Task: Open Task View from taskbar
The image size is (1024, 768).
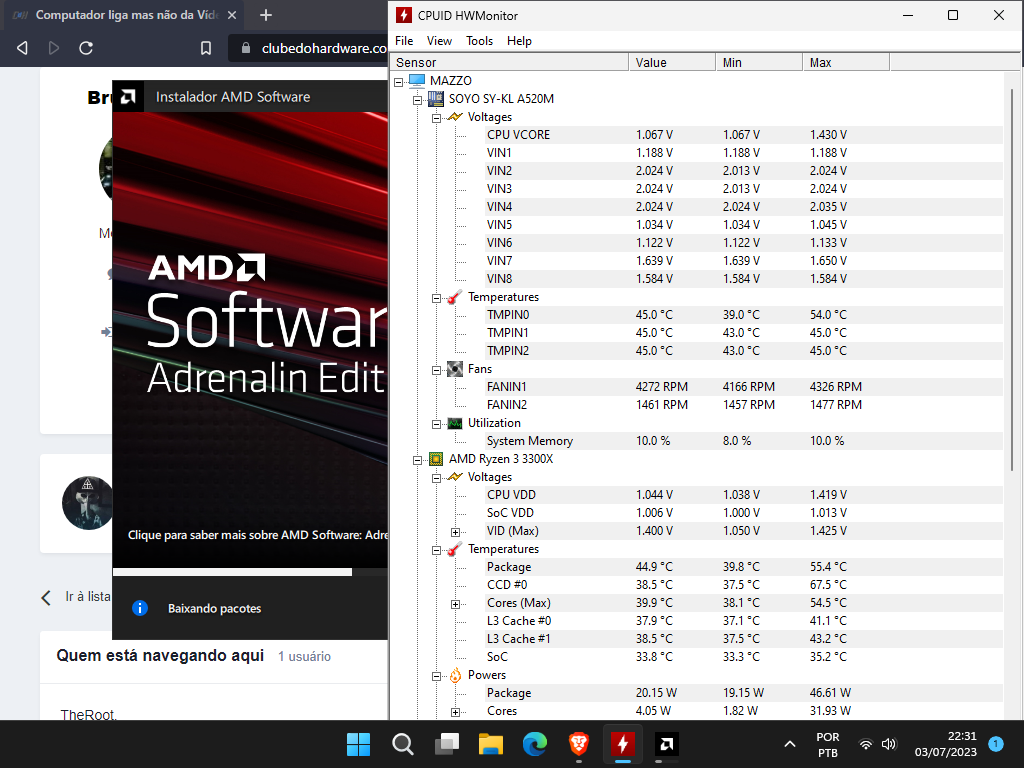Action: (x=447, y=744)
